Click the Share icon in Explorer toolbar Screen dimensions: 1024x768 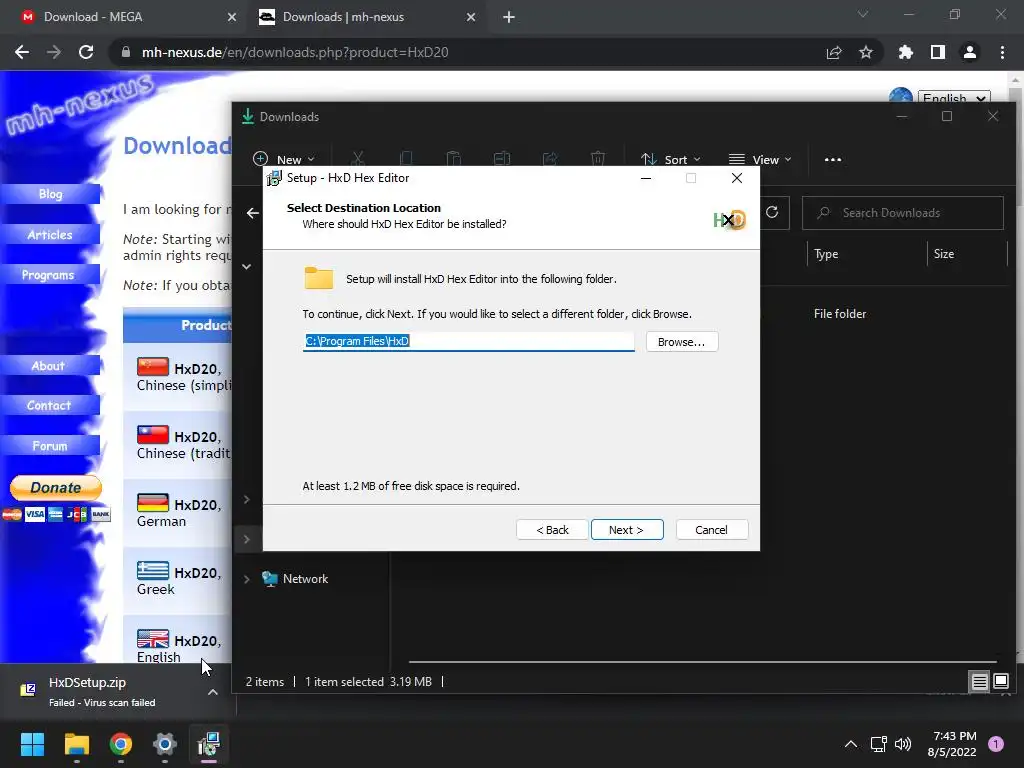(x=550, y=159)
